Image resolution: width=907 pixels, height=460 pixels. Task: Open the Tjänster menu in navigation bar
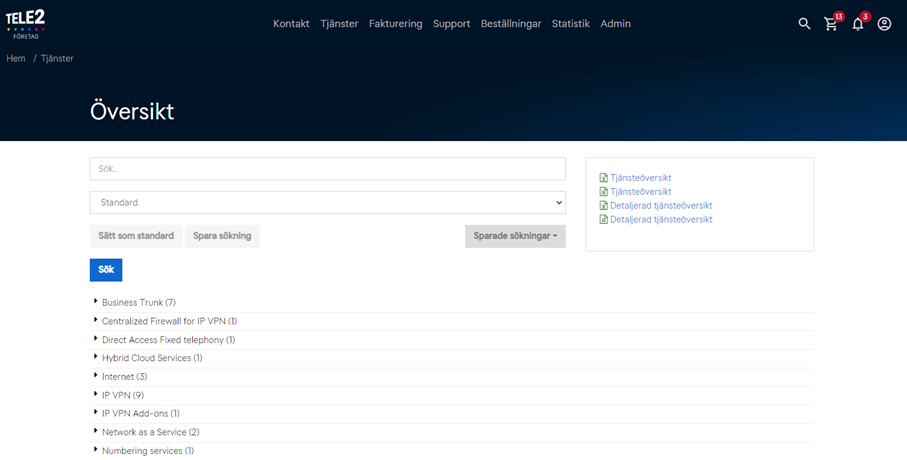click(x=340, y=24)
